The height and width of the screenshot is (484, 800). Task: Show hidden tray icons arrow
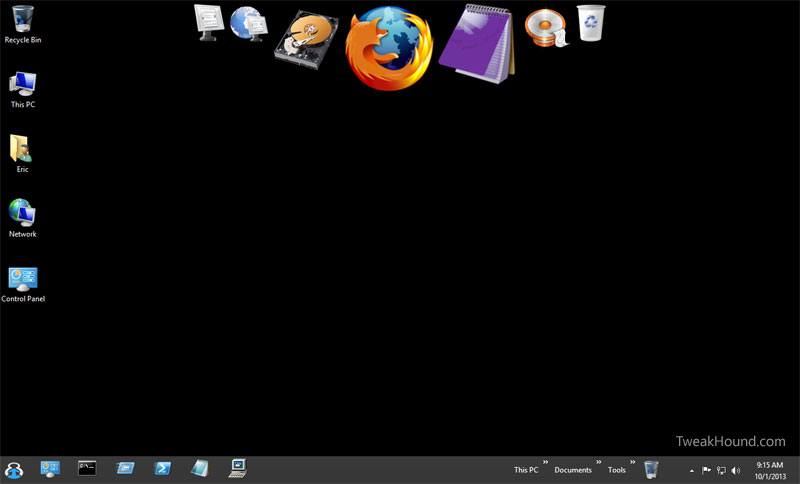point(692,471)
